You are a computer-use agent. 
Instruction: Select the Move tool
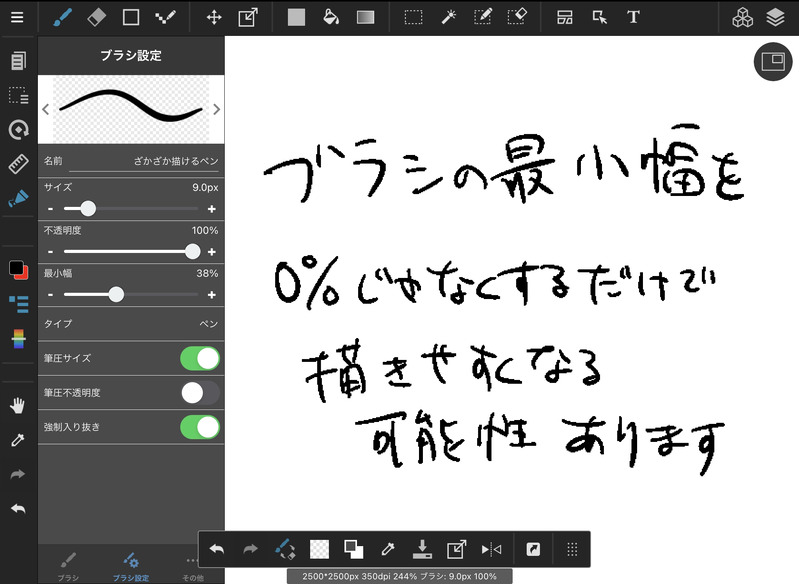click(214, 17)
